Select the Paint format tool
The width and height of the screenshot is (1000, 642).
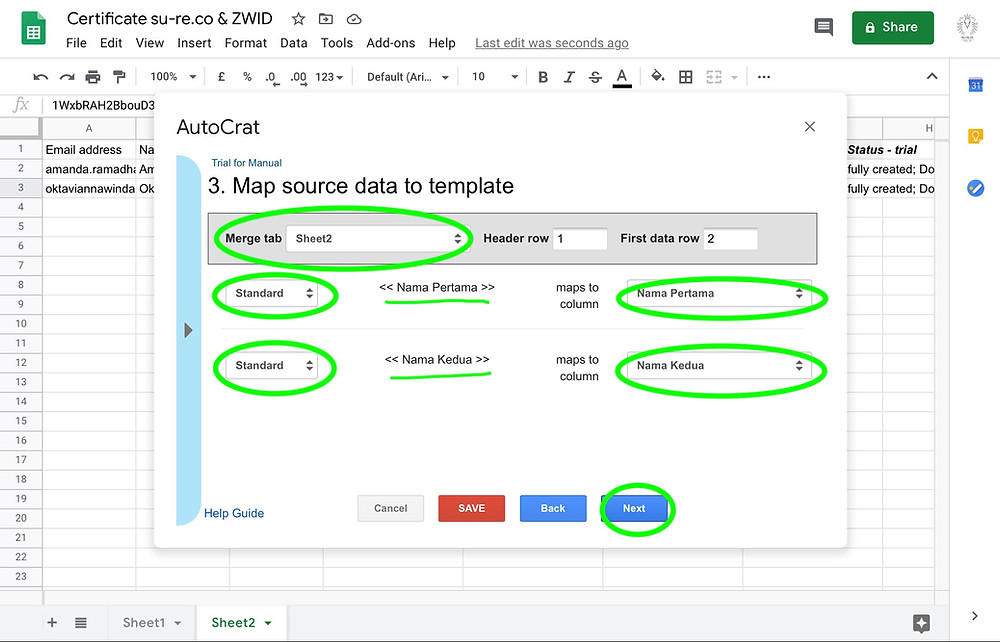119,77
